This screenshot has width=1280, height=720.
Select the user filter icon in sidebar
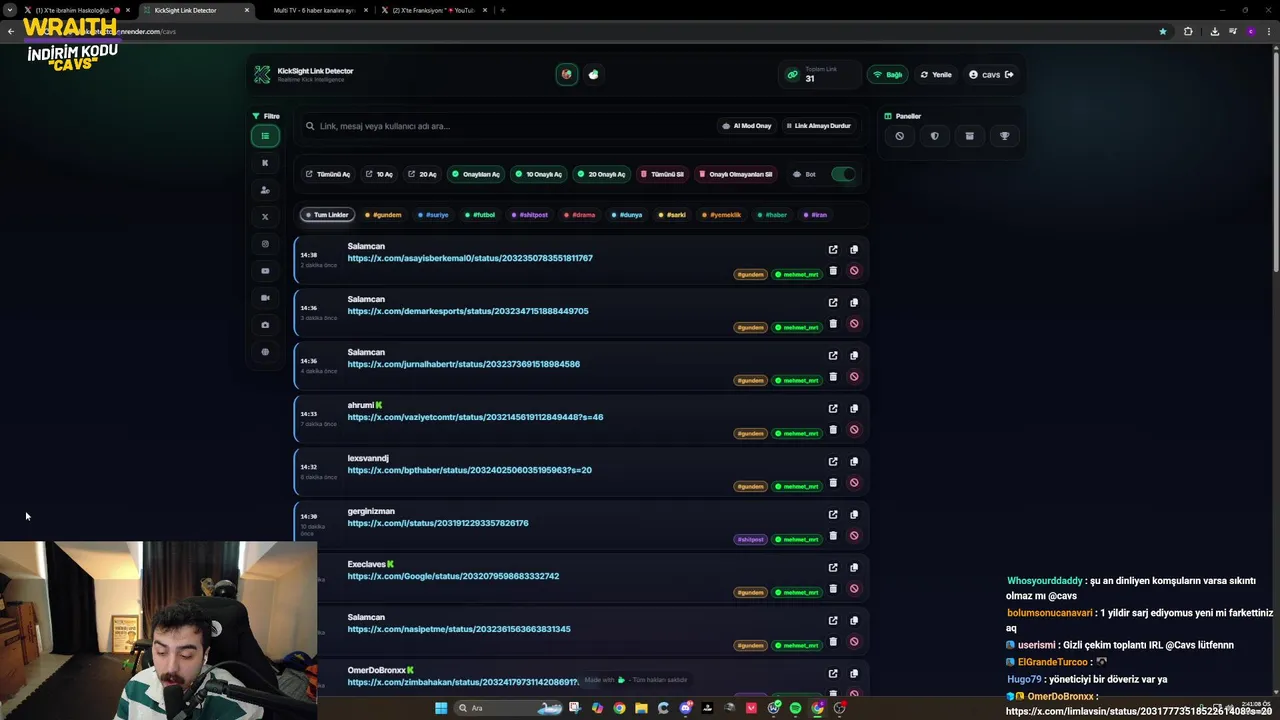click(x=265, y=190)
